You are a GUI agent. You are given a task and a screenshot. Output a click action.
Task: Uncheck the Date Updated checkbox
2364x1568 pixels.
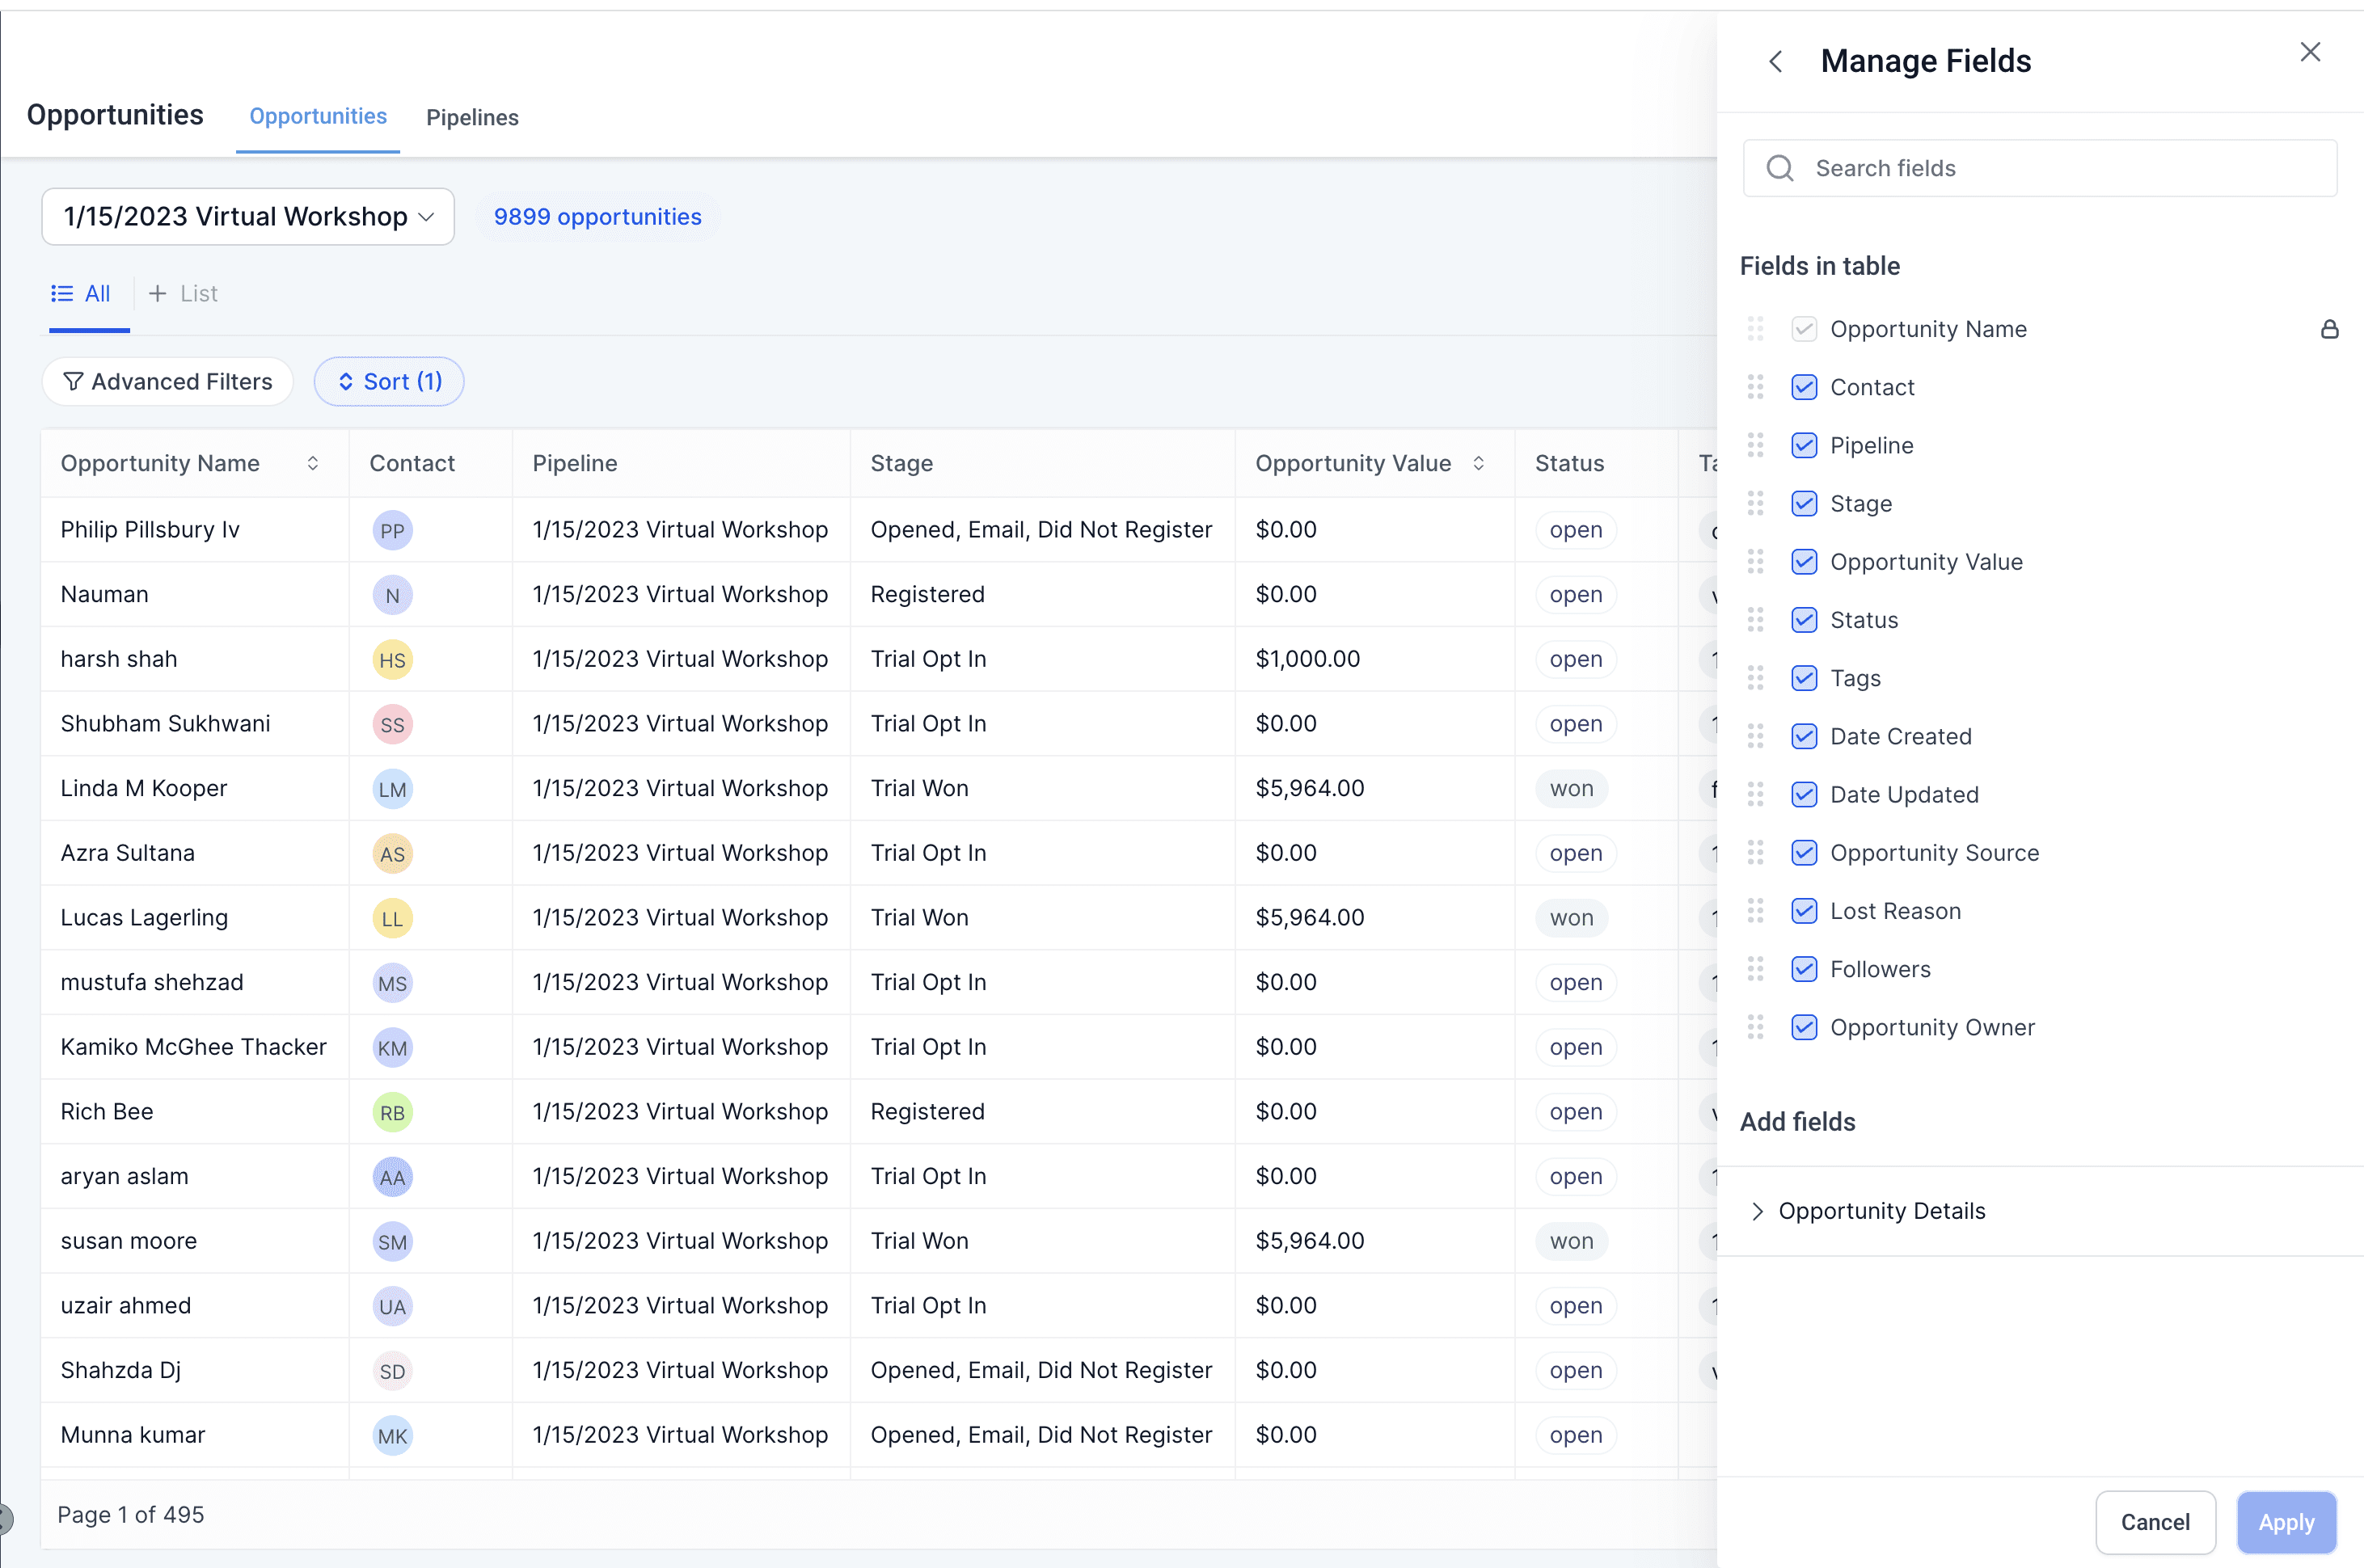(1804, 794)
